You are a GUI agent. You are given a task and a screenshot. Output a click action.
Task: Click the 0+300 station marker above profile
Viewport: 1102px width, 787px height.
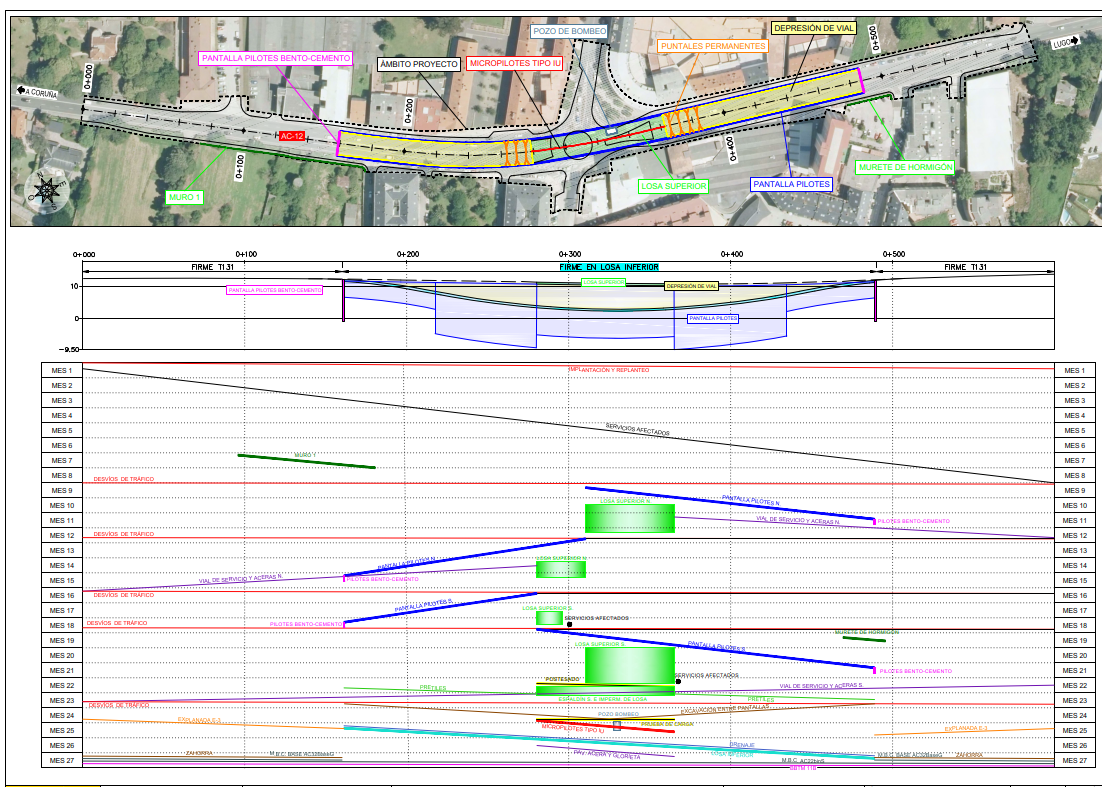click(x=570, y=254)
